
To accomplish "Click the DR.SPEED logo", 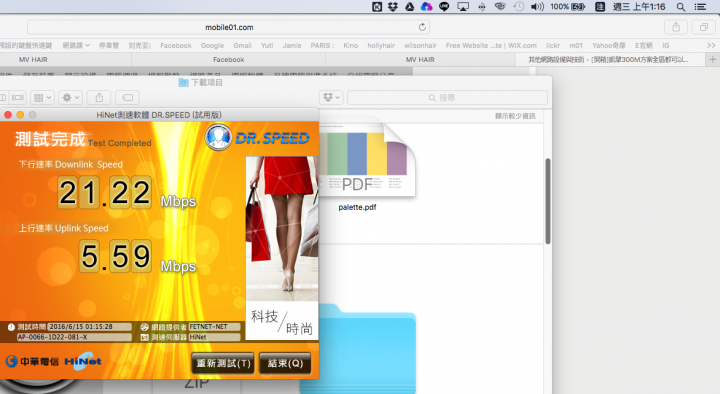I will click(x=257, y=137).
